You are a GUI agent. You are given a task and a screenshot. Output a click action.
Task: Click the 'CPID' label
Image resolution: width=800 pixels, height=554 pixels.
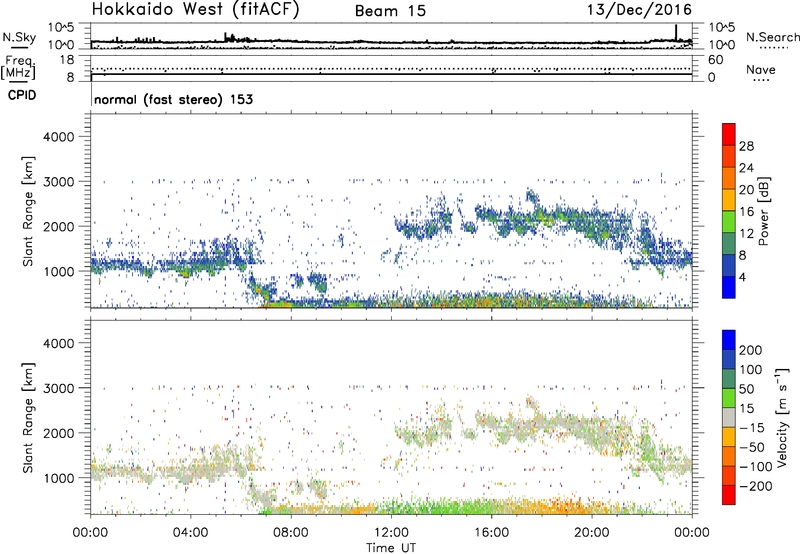tap(22, 95)
